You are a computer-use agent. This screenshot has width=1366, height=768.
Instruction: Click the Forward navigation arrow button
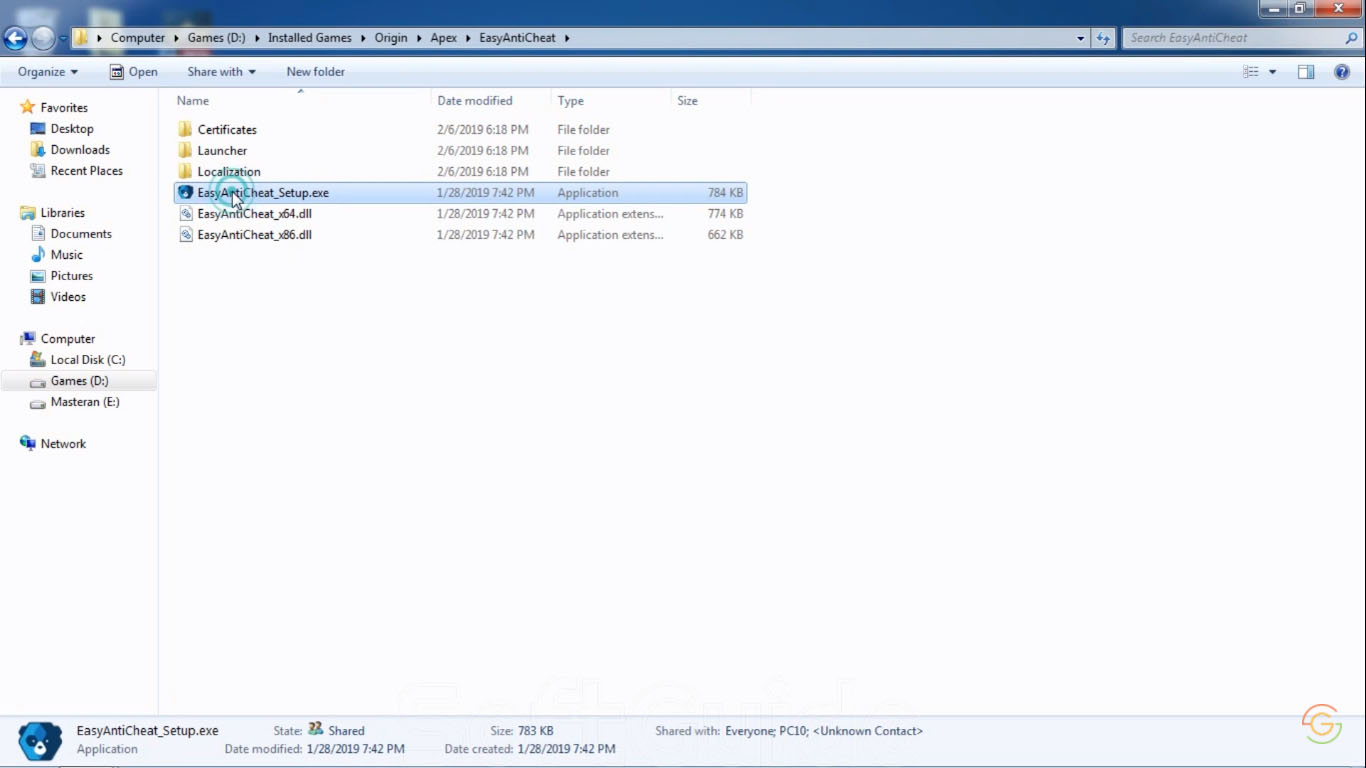[43, 38]
